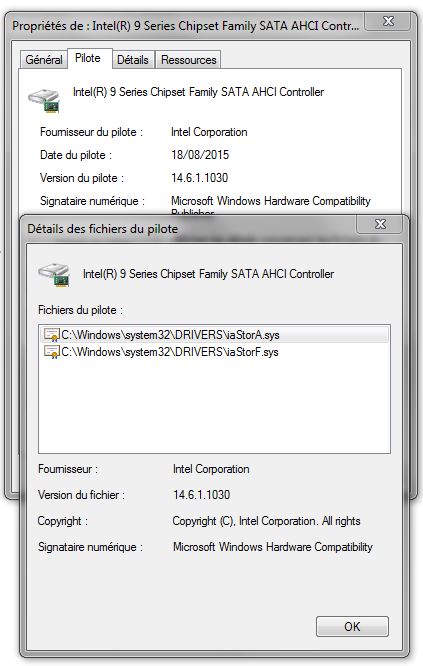Viewport: 423px width, 666px height.
Task: Click the Version du fichier value 14.6.1.1030
Action: click(x=201, y=495)
